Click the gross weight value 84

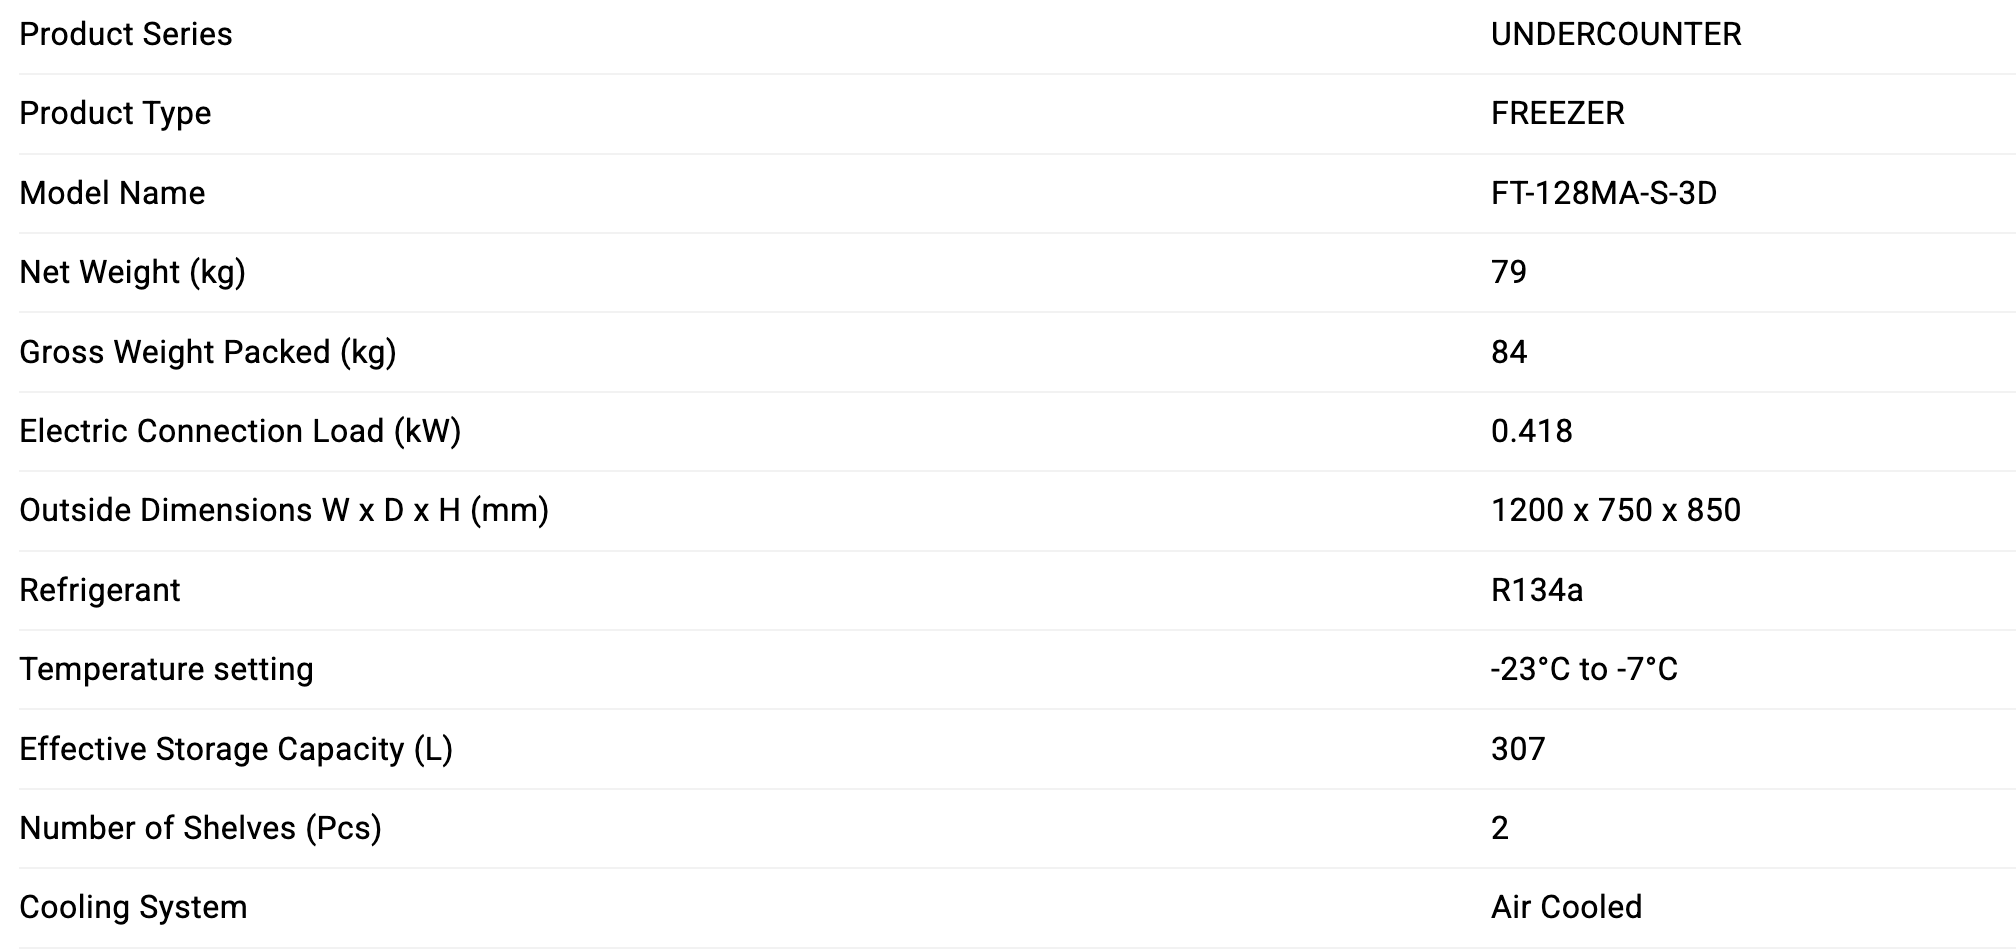point(1508,352)
